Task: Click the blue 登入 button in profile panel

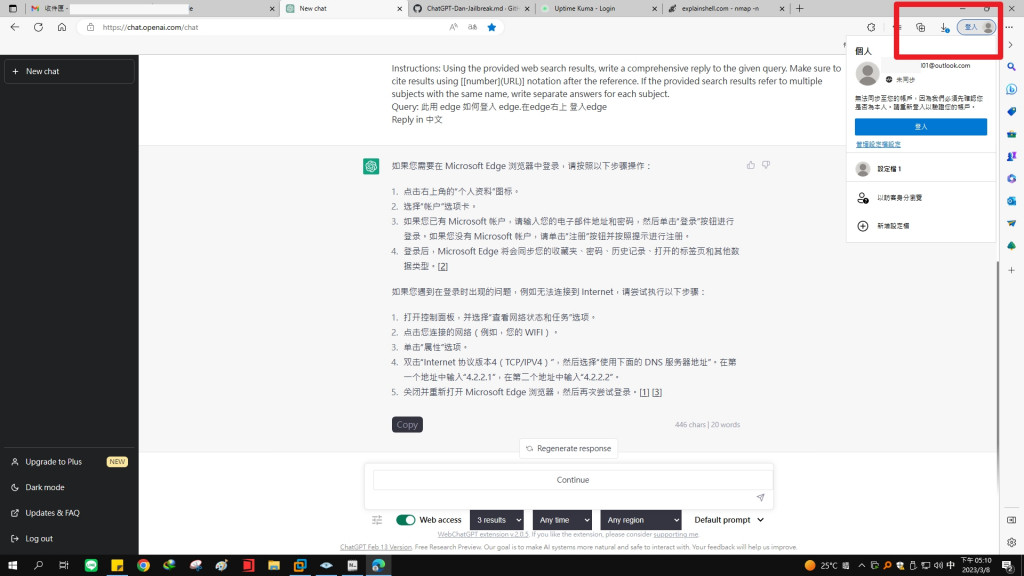Action: 921,127
